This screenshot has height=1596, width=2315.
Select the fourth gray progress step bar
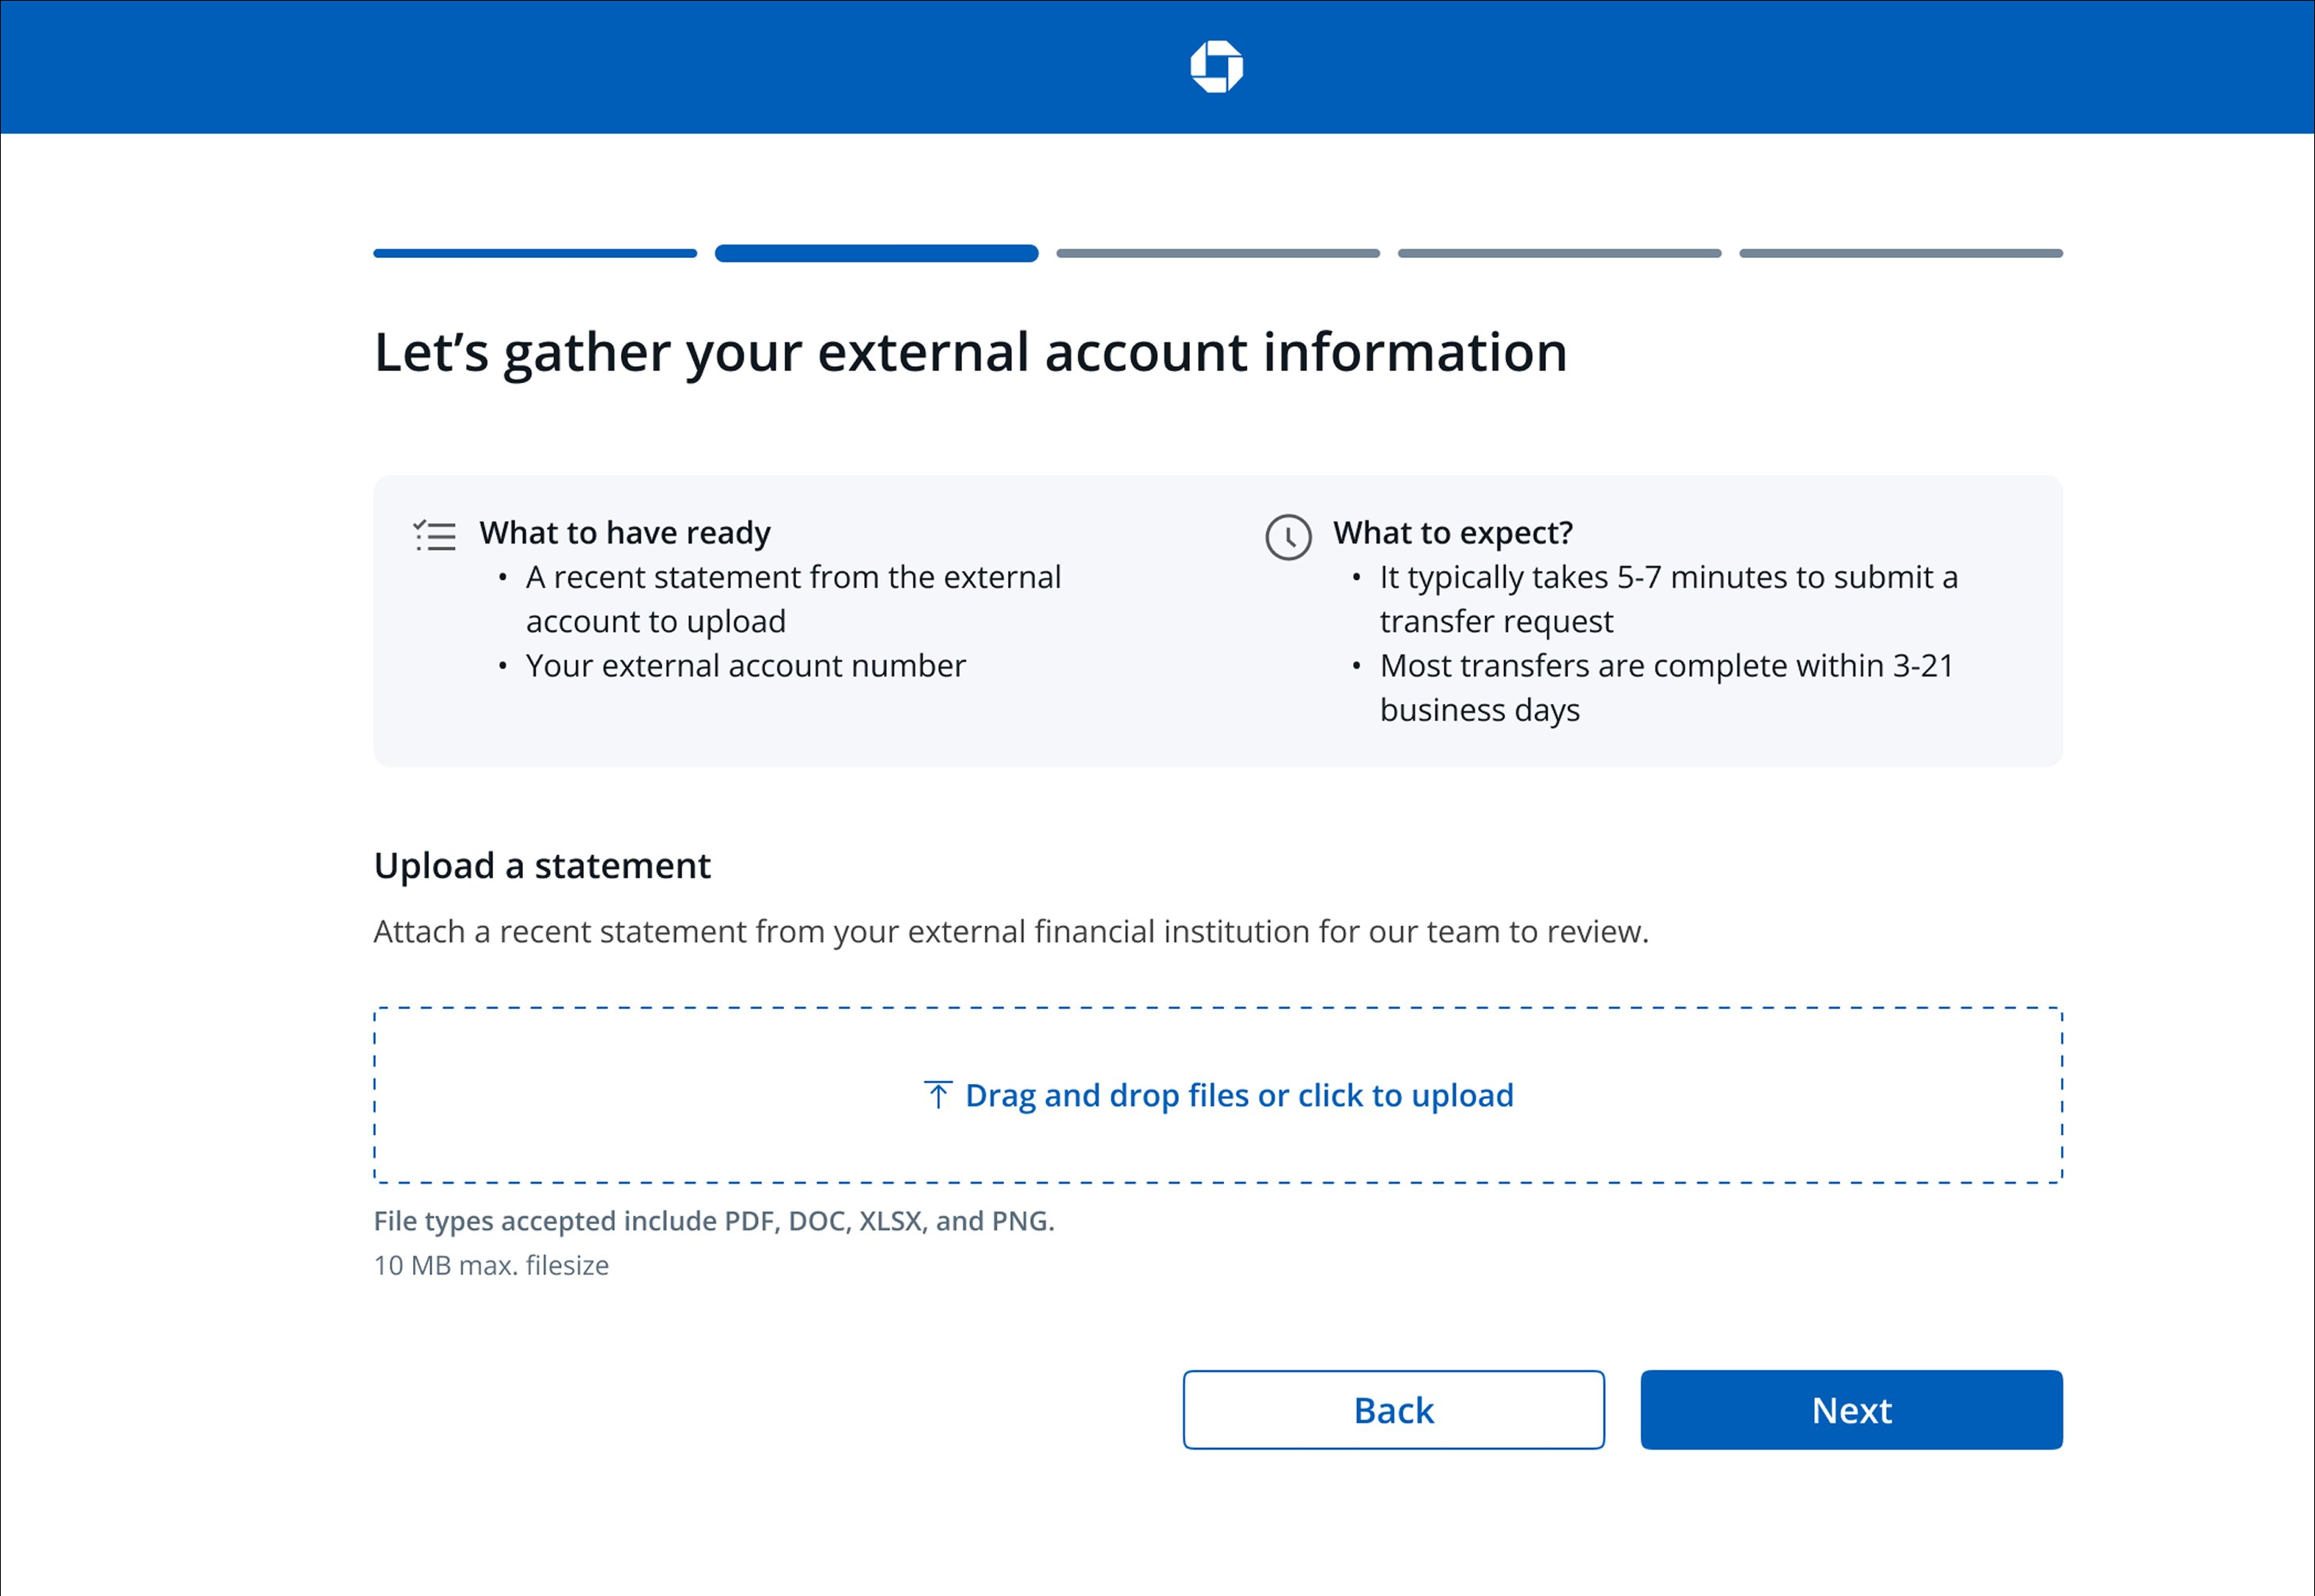1559,254
